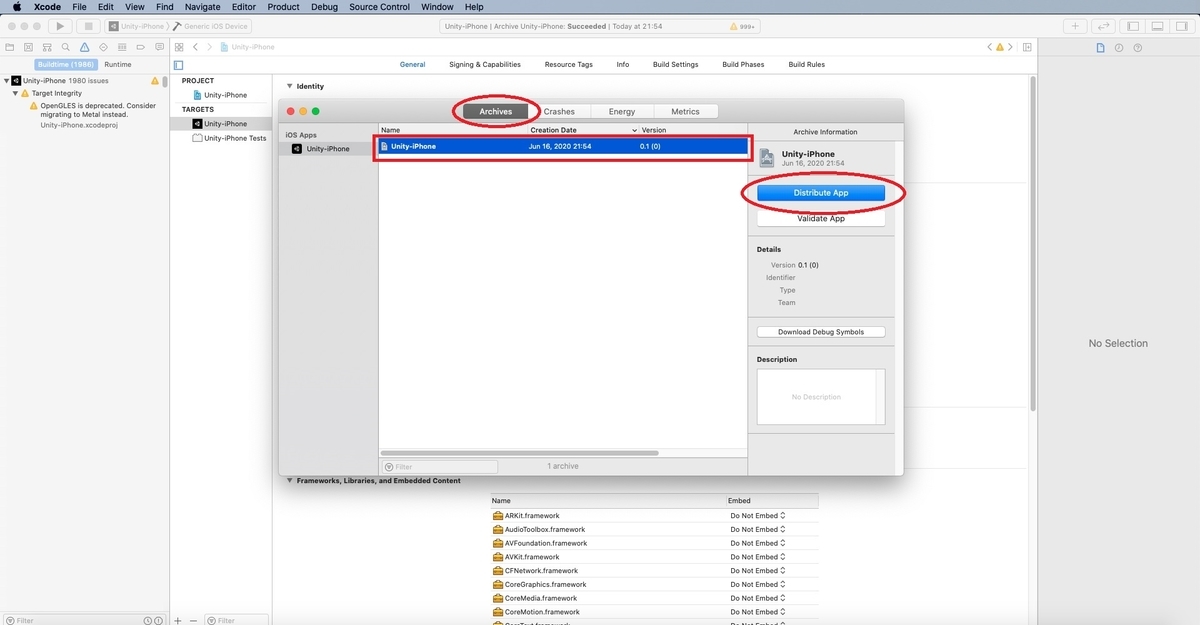Open the Xcode menu in menu bar
This screenshot has width=1200, height=625.
(47, 7)
